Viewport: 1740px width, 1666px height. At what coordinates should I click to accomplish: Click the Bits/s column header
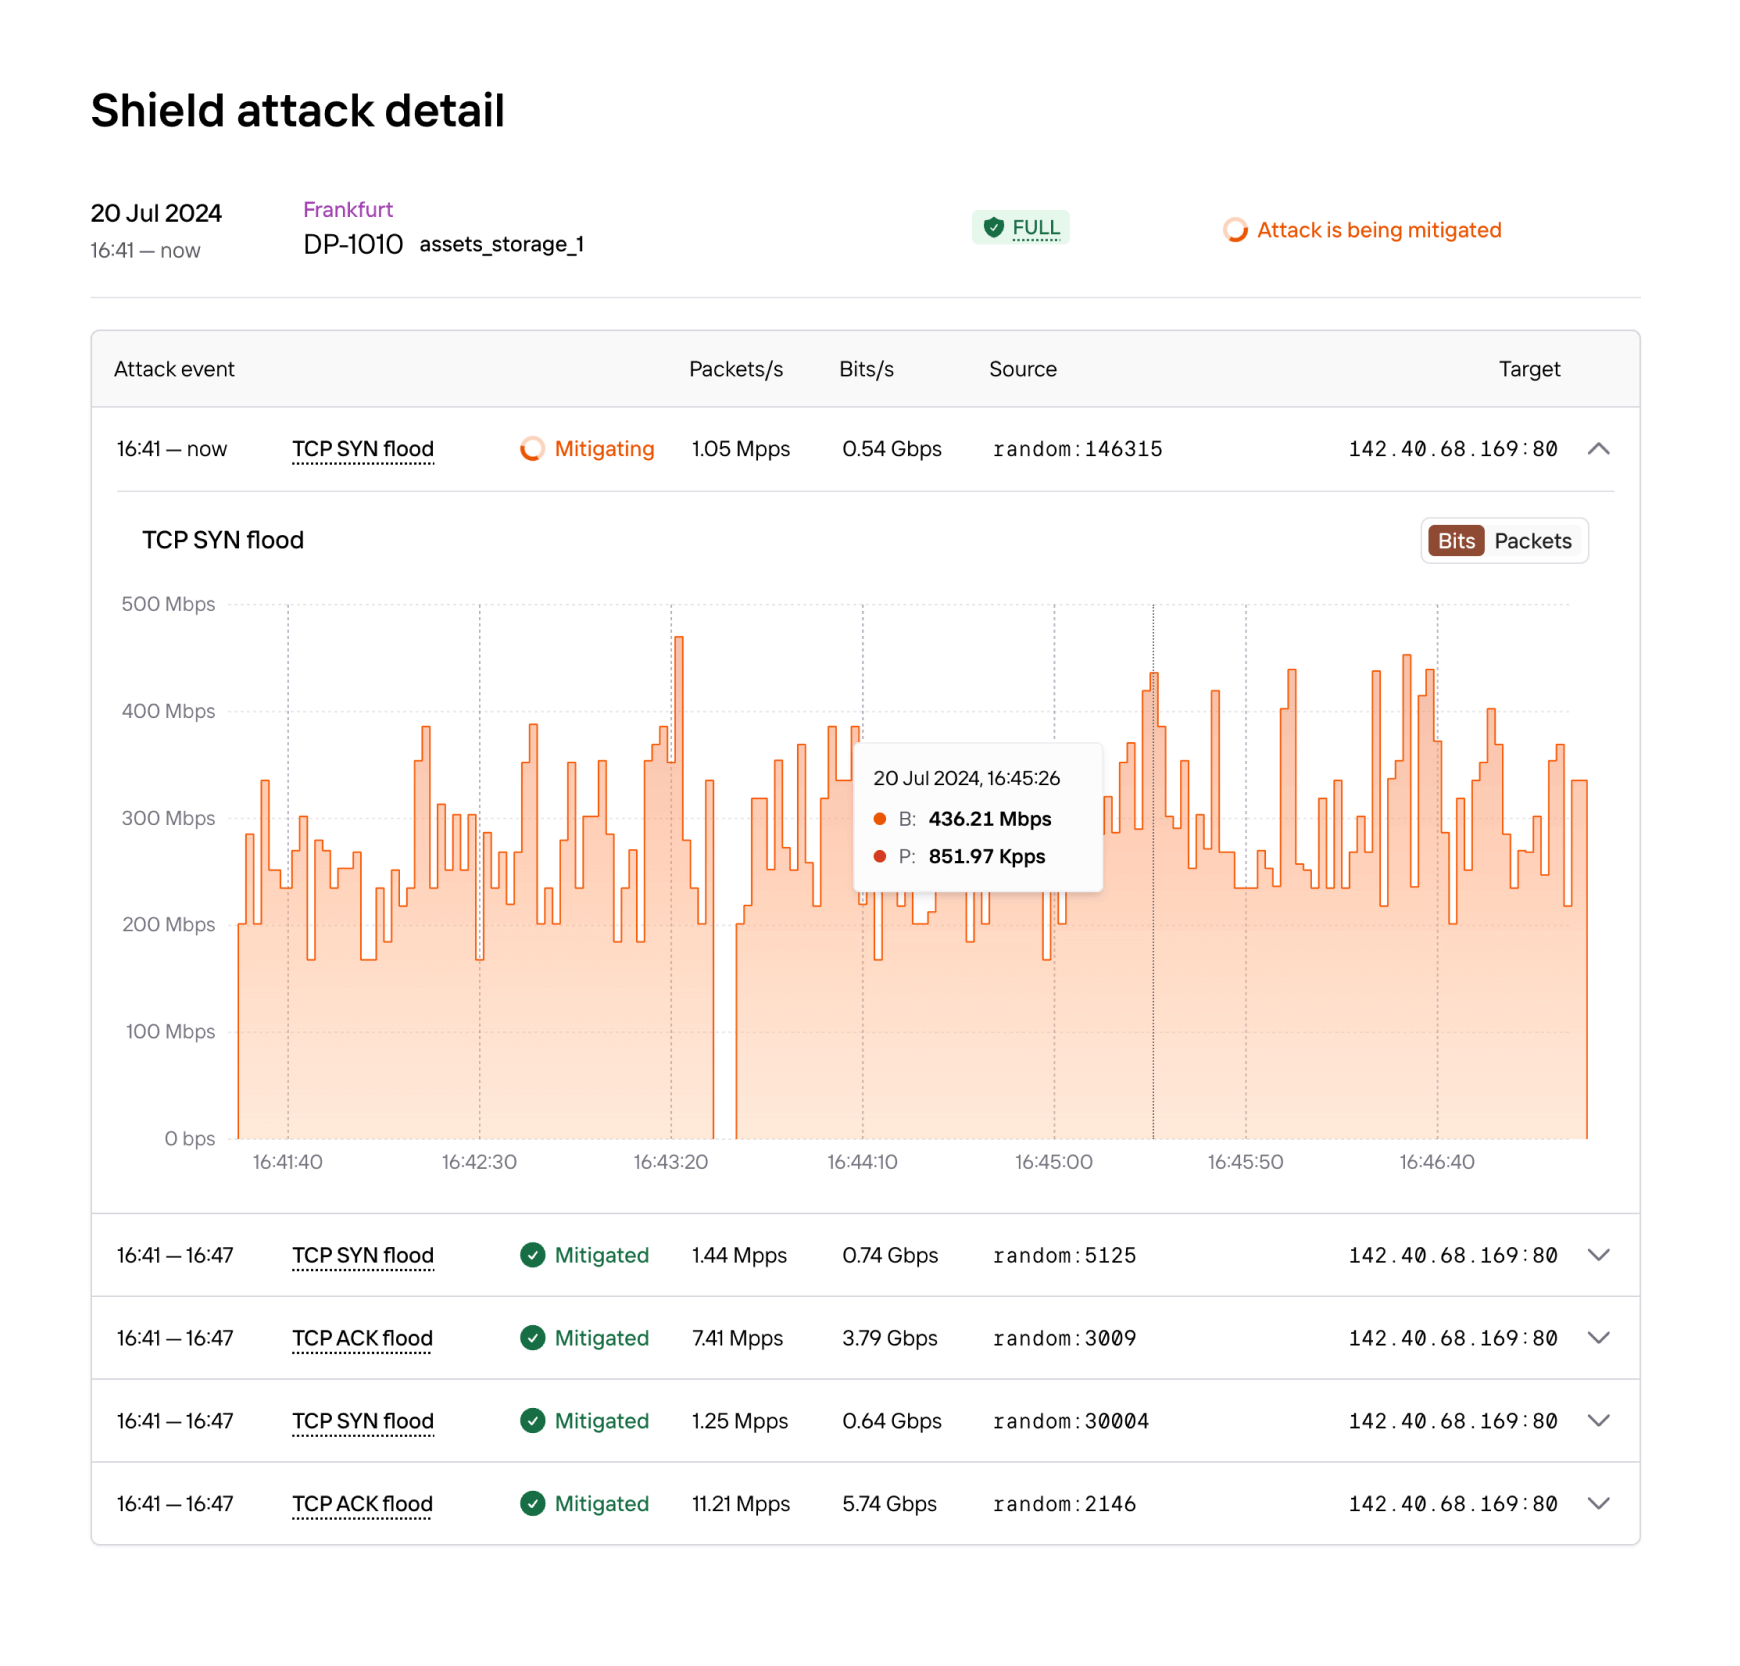point(866,369)
